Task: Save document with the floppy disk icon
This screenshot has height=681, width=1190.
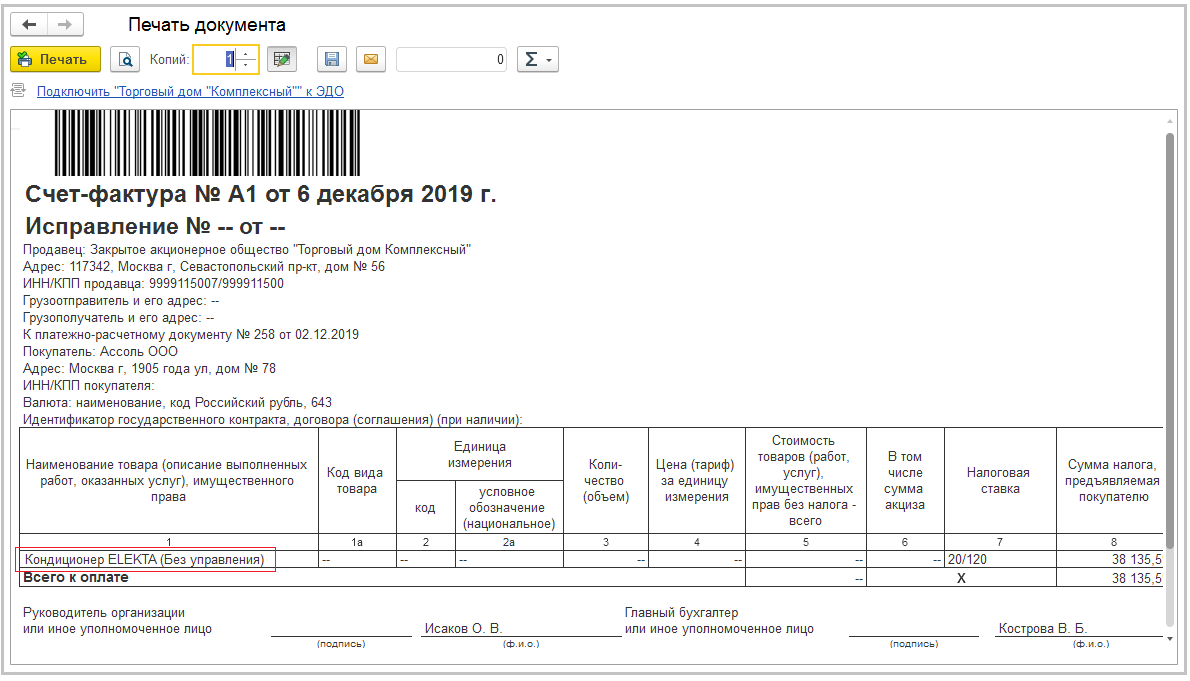Action: pos(332,59)
